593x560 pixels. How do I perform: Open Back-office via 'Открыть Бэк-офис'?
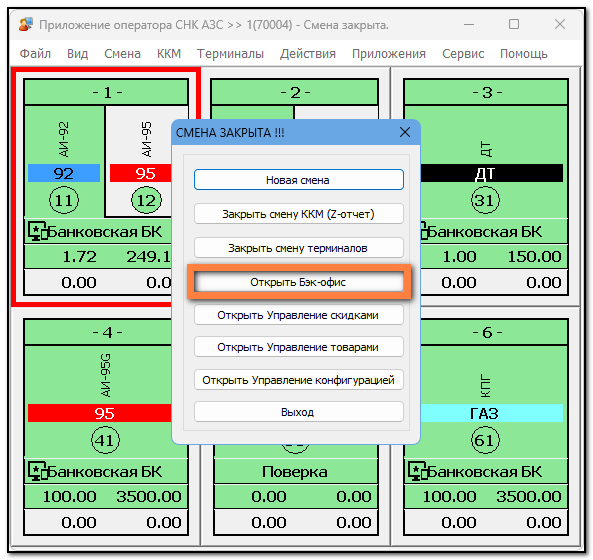[299, 282]
